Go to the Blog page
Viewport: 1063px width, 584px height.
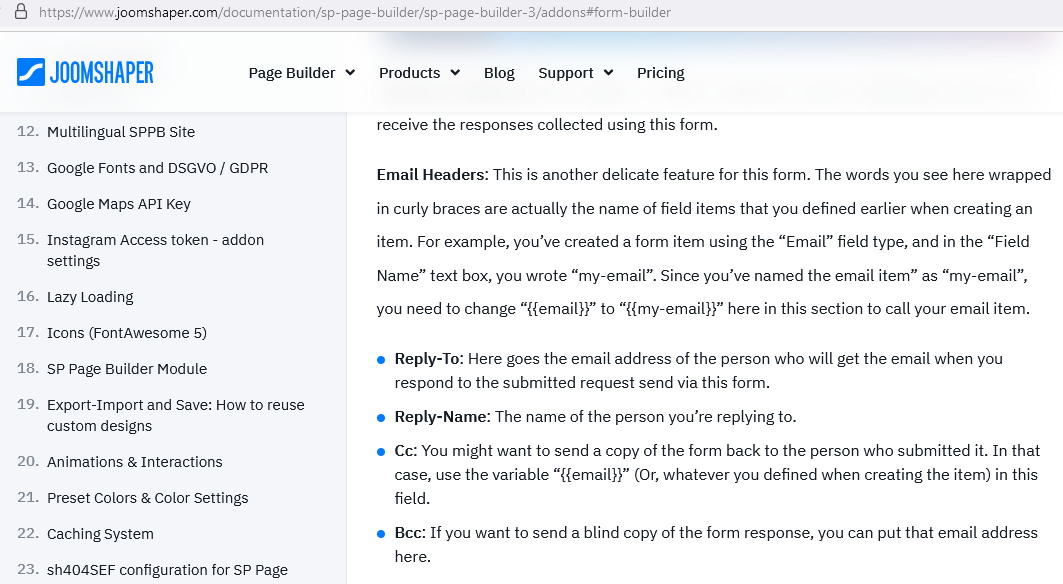(x=499, y=73)
